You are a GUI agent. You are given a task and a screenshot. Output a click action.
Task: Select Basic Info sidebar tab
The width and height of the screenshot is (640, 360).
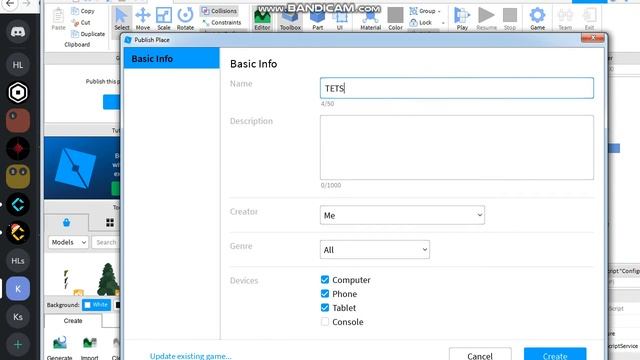171,58
